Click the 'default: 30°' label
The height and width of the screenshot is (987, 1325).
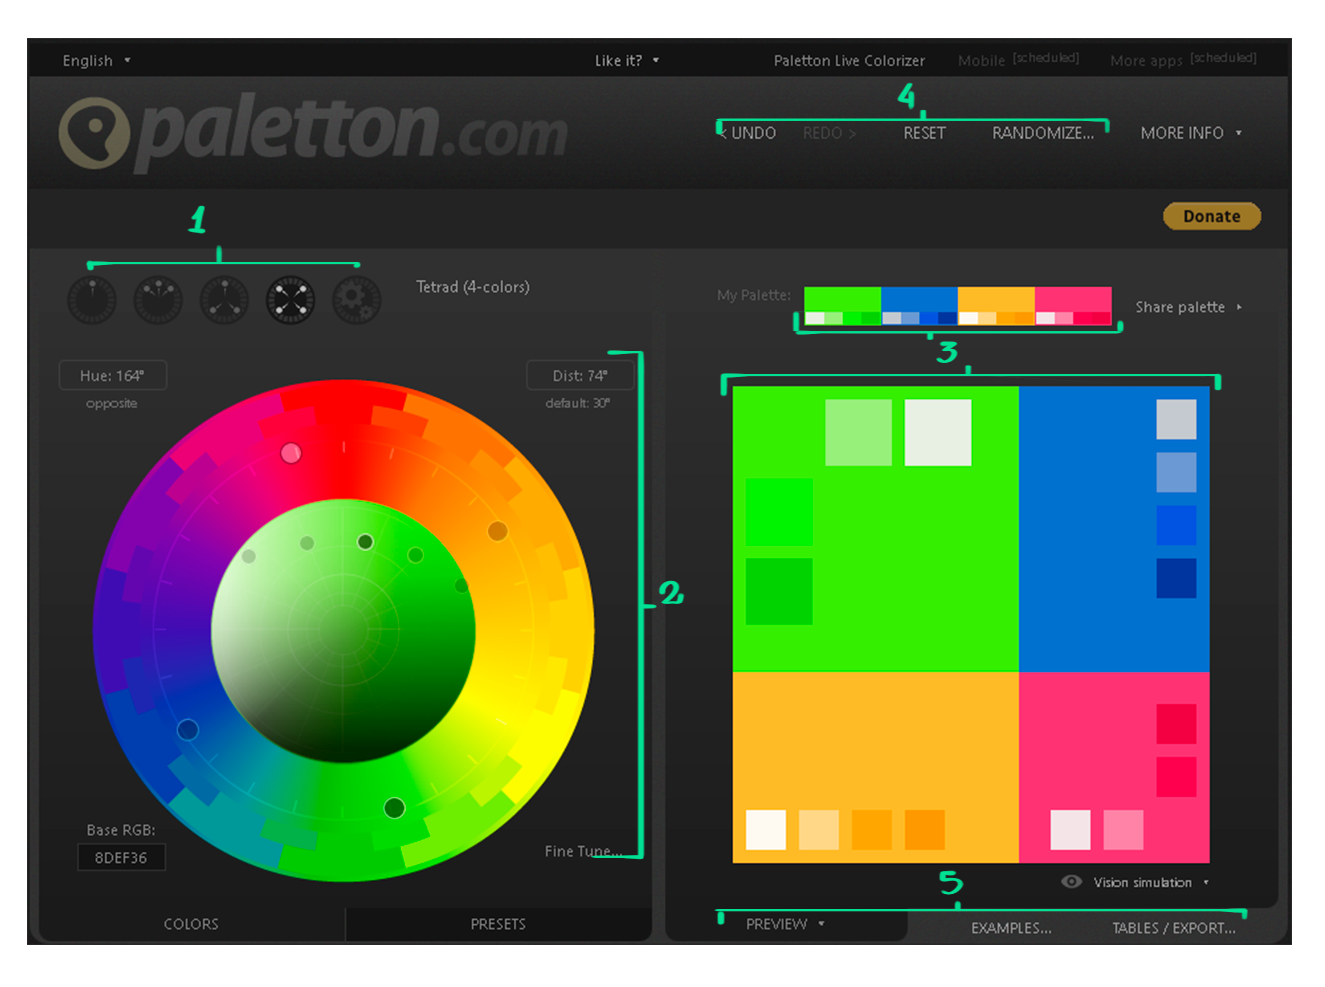pyautogui.click(x=578, y=404)
